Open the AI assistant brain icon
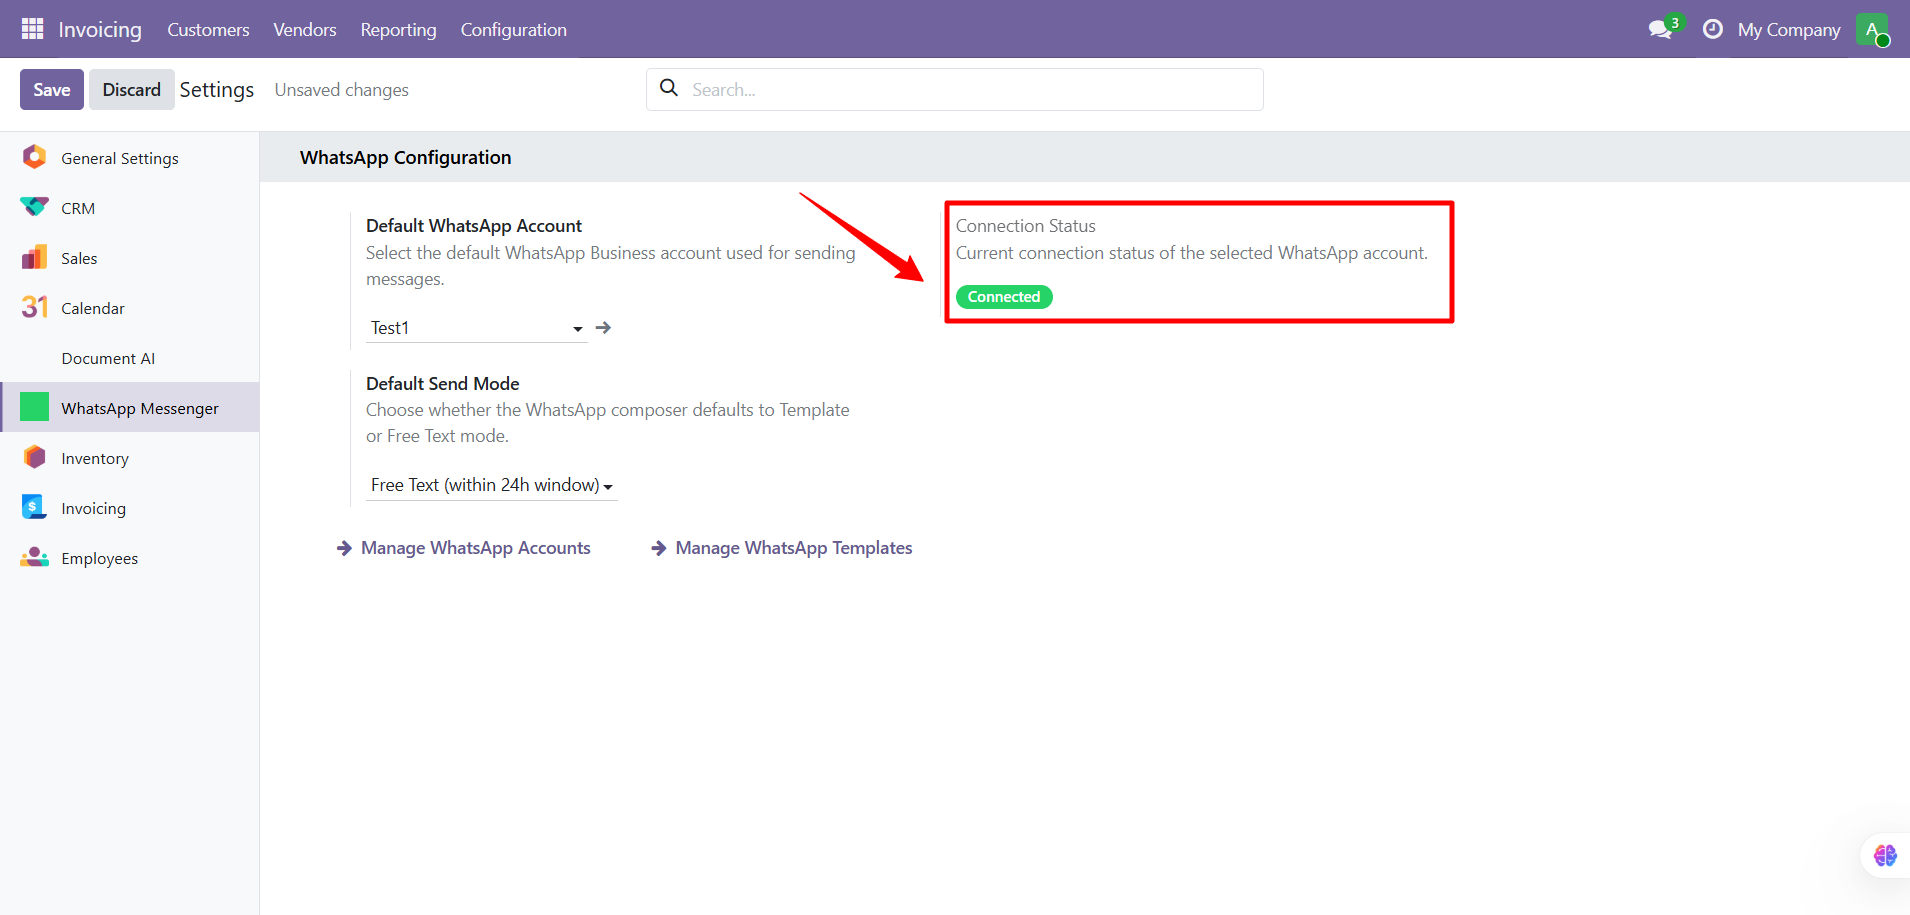Viewport: 1910px width, 915px height. click(1885, 855)
